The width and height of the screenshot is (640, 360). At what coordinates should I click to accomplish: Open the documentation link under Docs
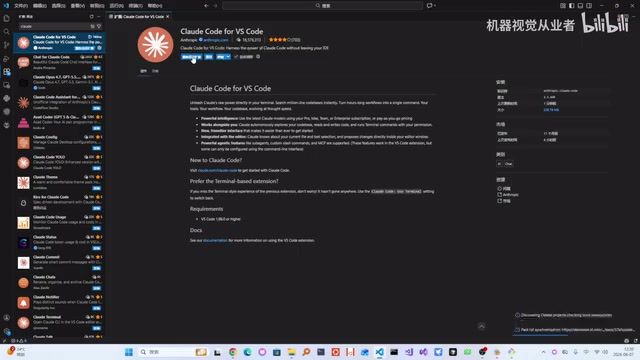215,240
